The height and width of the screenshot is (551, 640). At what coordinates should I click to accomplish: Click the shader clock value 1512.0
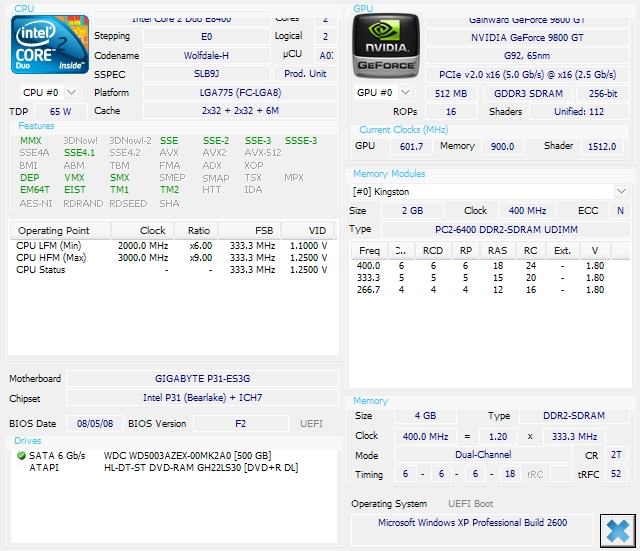click(602, 147)
